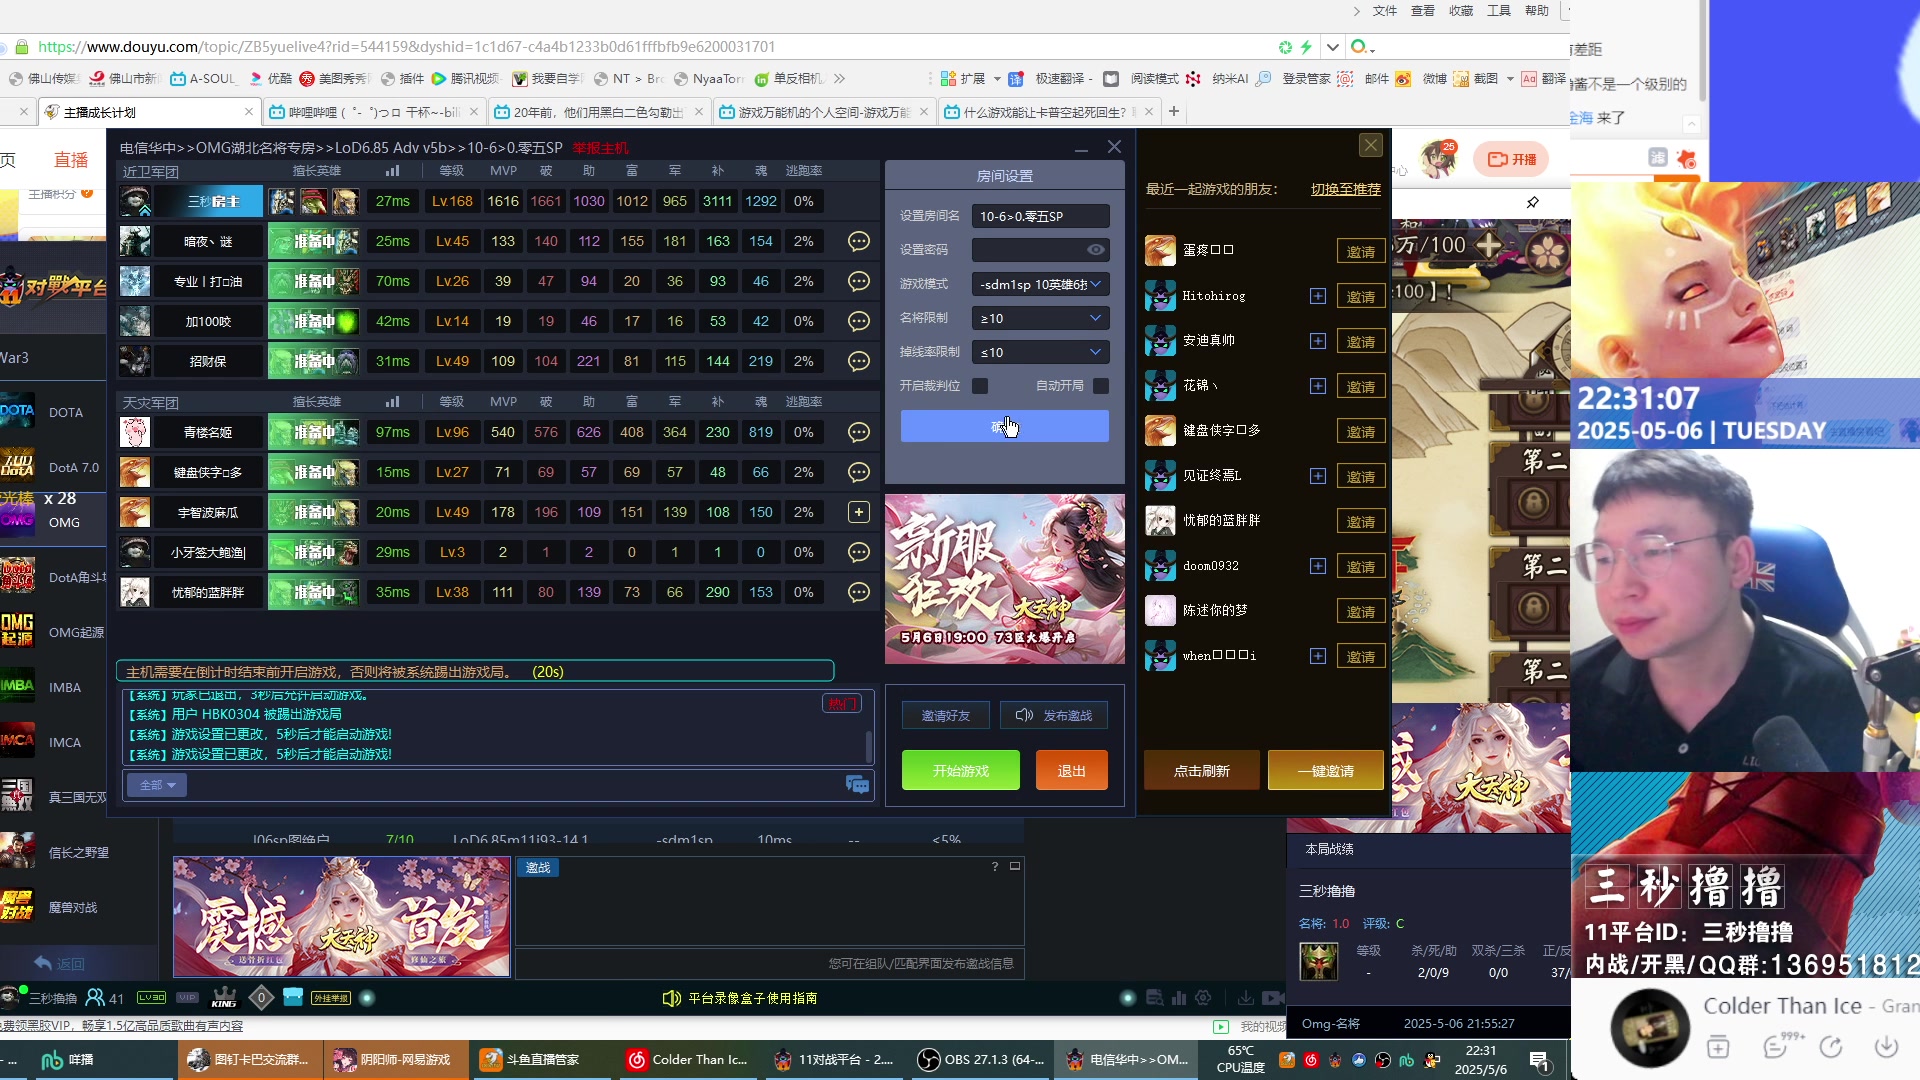This screenshot has height=1080, width=1920.
Task: Click 退出 button
Action: coord(1072,770)
